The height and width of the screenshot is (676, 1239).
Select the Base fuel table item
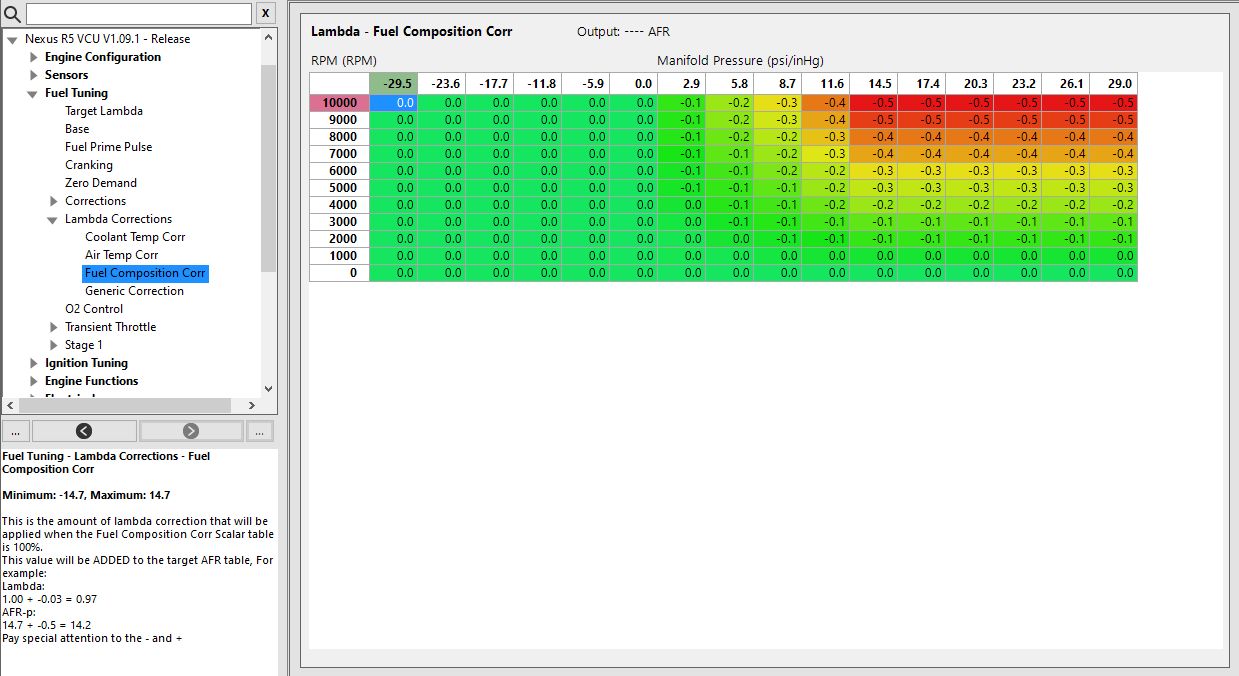pyautogui.click(x=77, y=129)
